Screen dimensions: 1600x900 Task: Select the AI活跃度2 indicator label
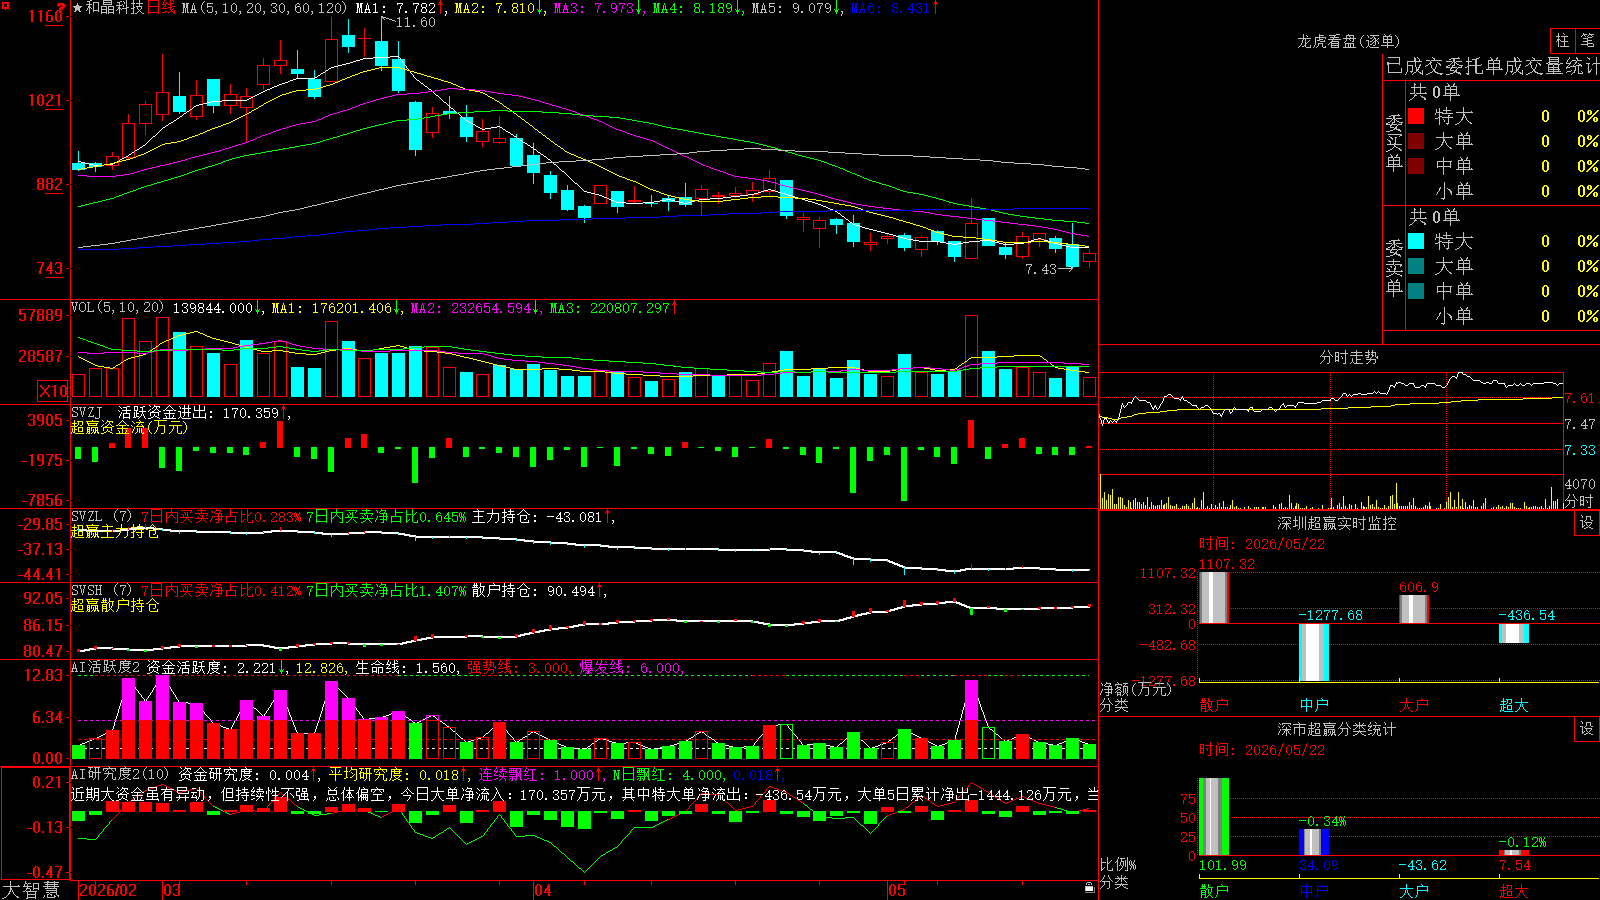(106, 667)
